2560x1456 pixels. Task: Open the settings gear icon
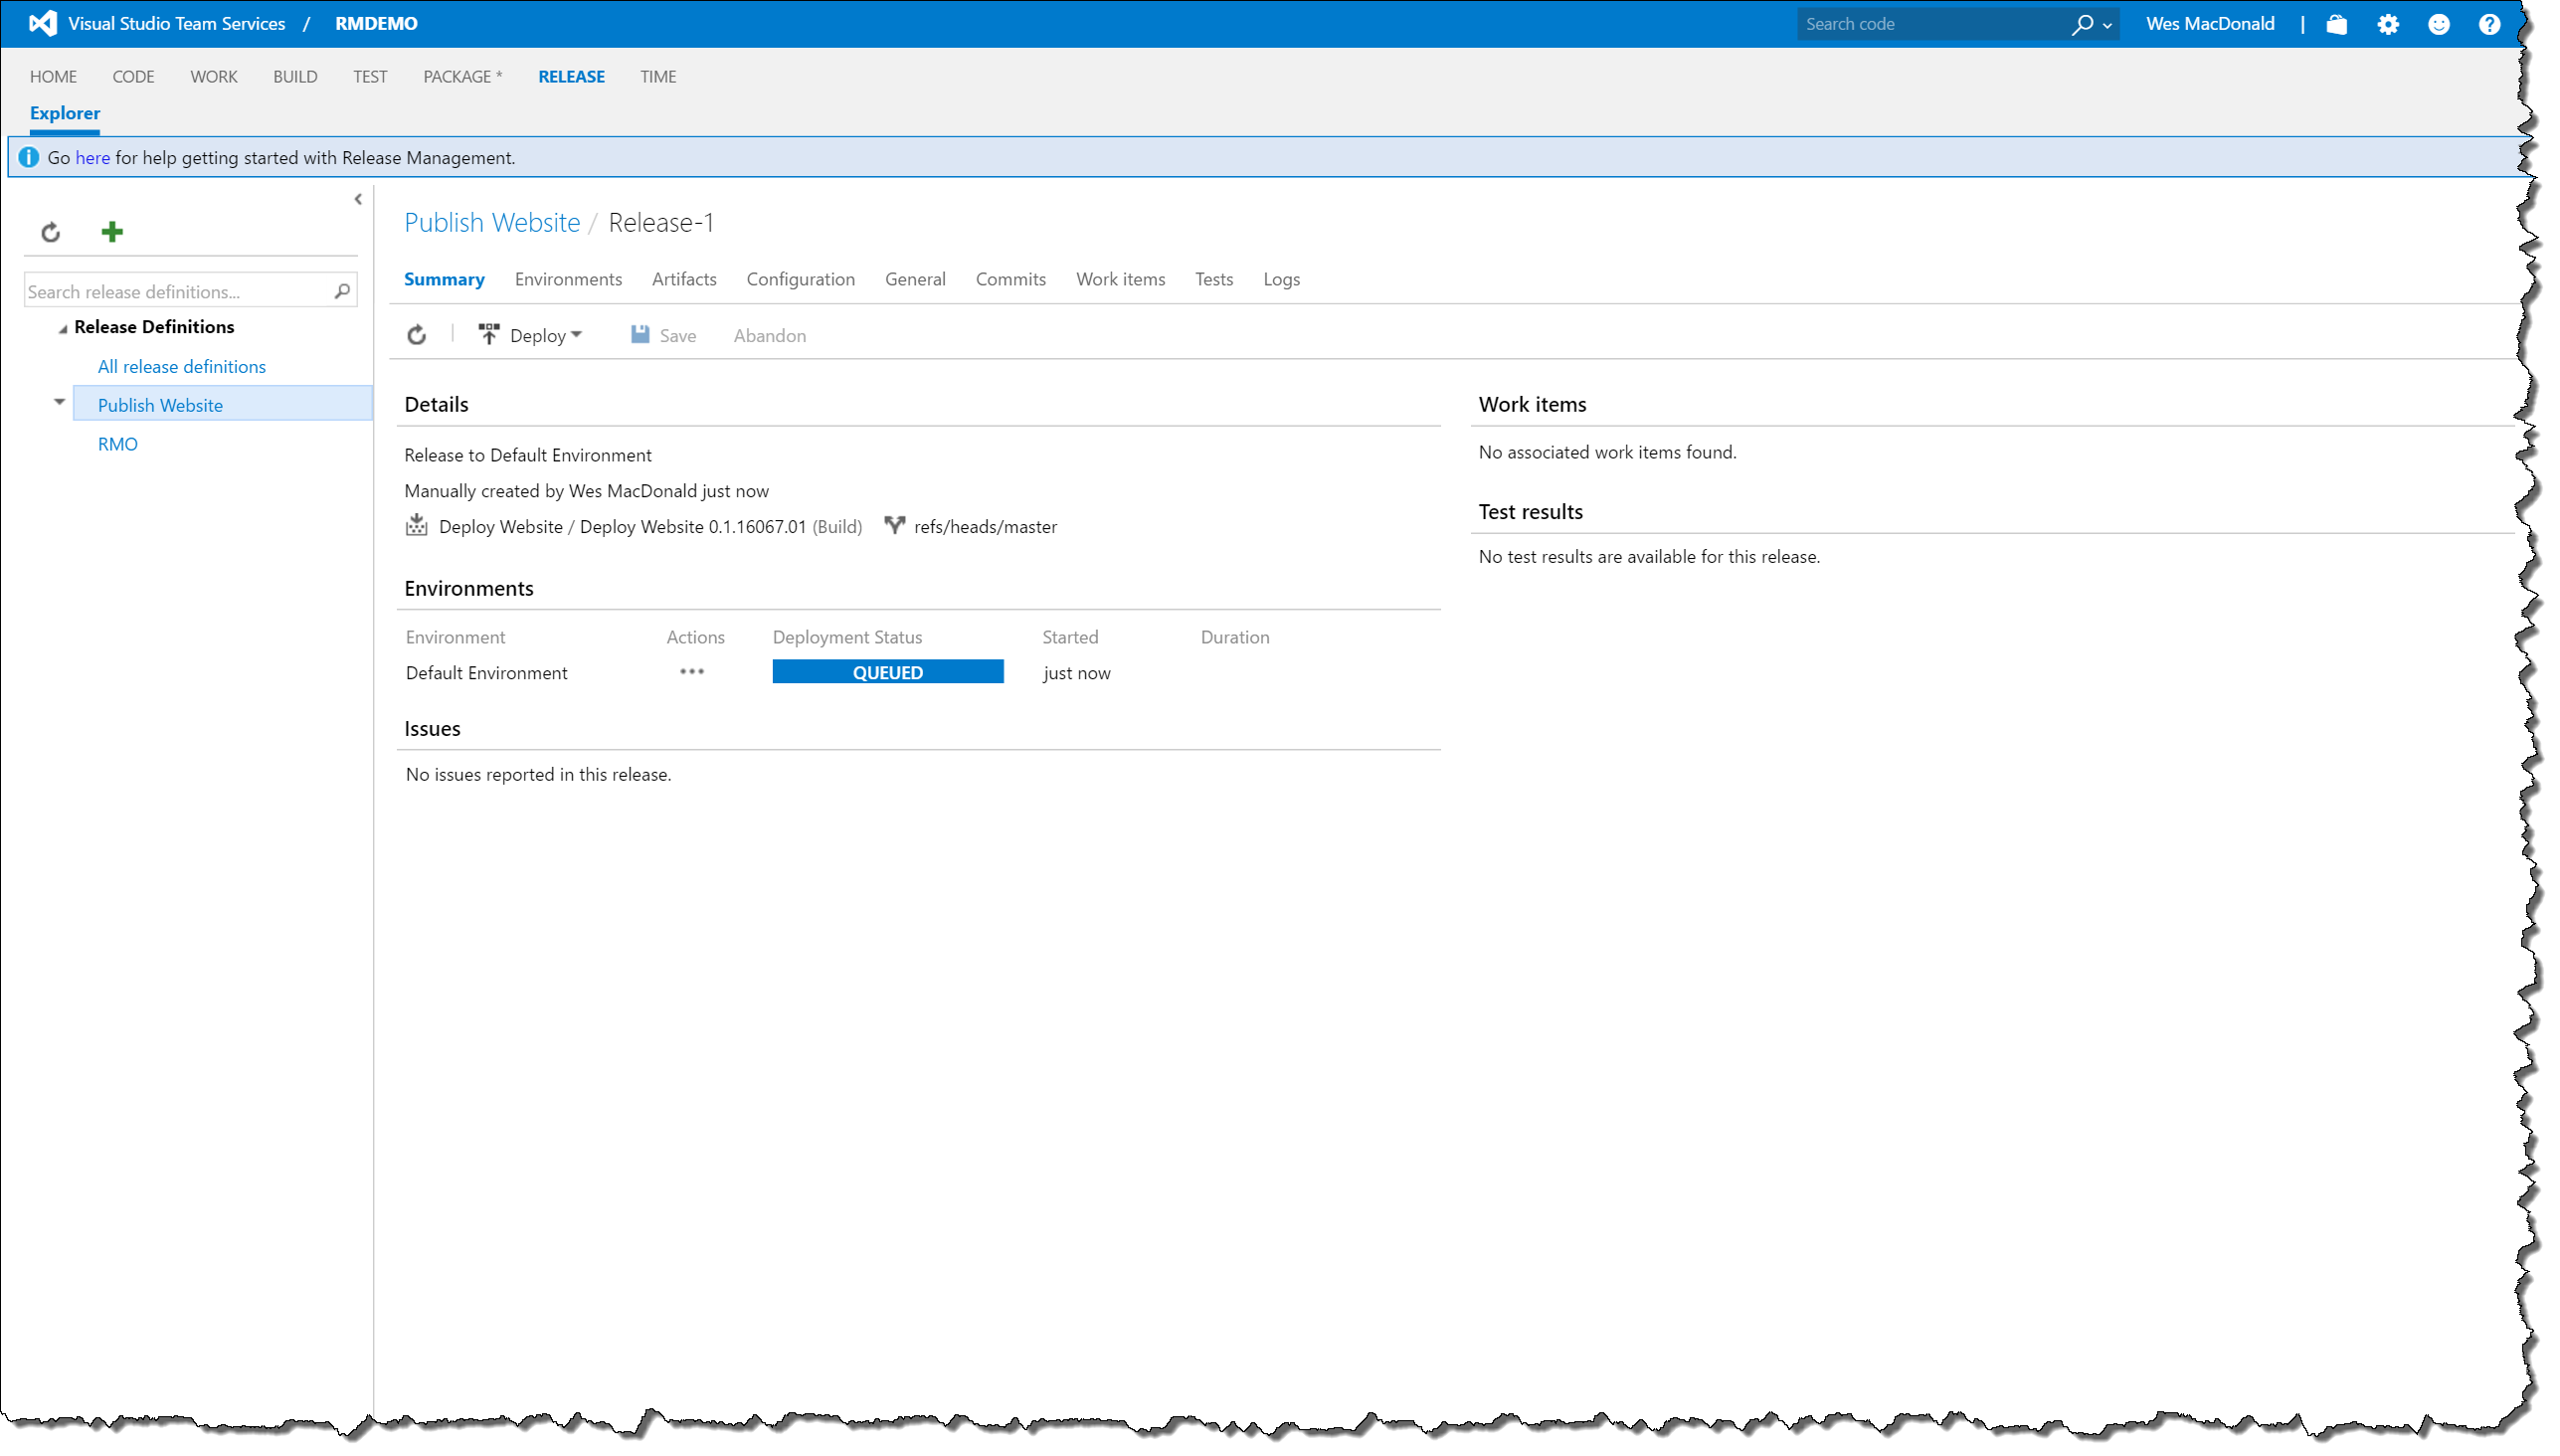pos(2388,24)
